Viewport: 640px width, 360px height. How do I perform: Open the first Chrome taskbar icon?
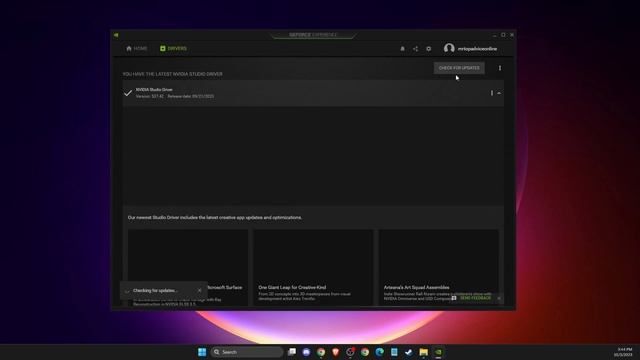tap(321, 352)
